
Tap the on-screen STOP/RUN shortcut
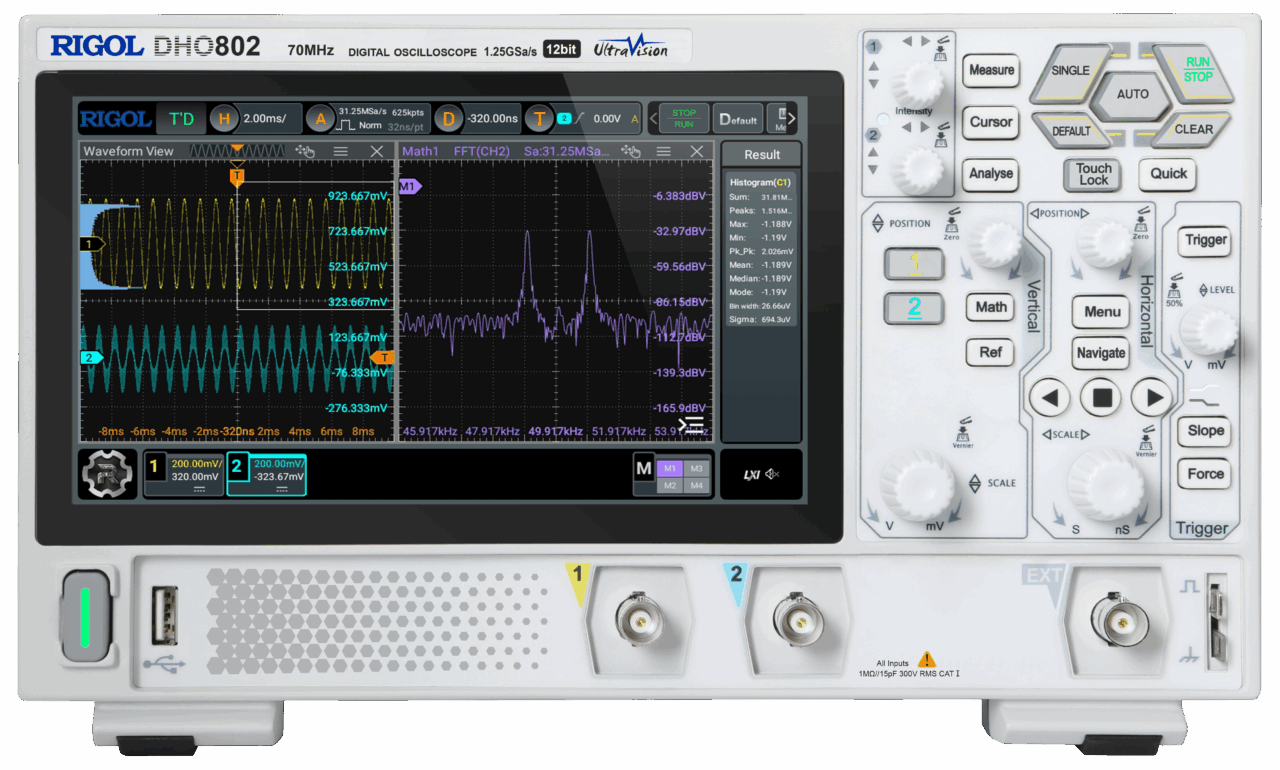[684, 119]
